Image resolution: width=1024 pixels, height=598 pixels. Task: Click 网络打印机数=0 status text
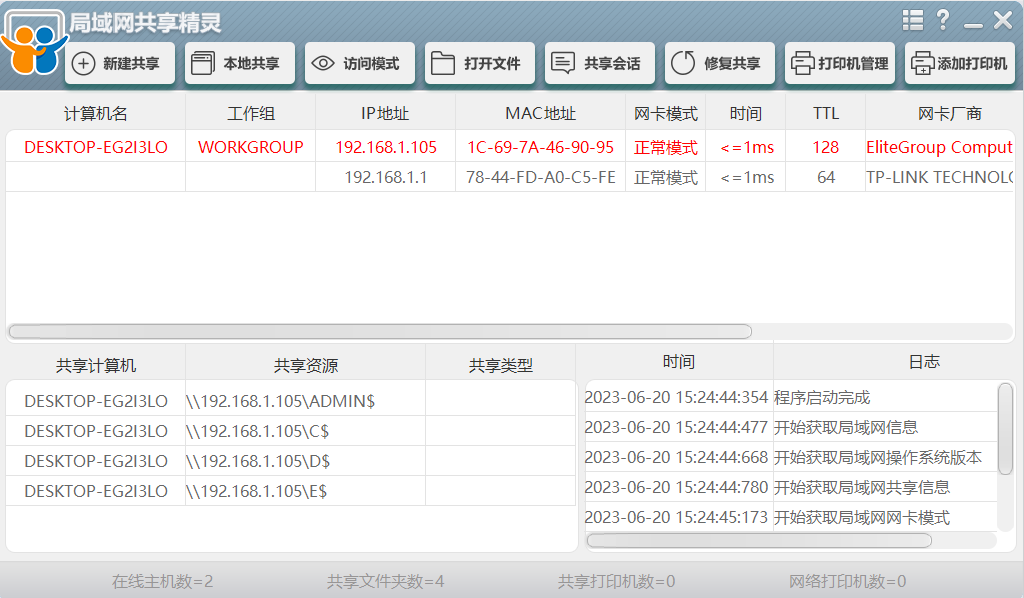click(848, 581)
